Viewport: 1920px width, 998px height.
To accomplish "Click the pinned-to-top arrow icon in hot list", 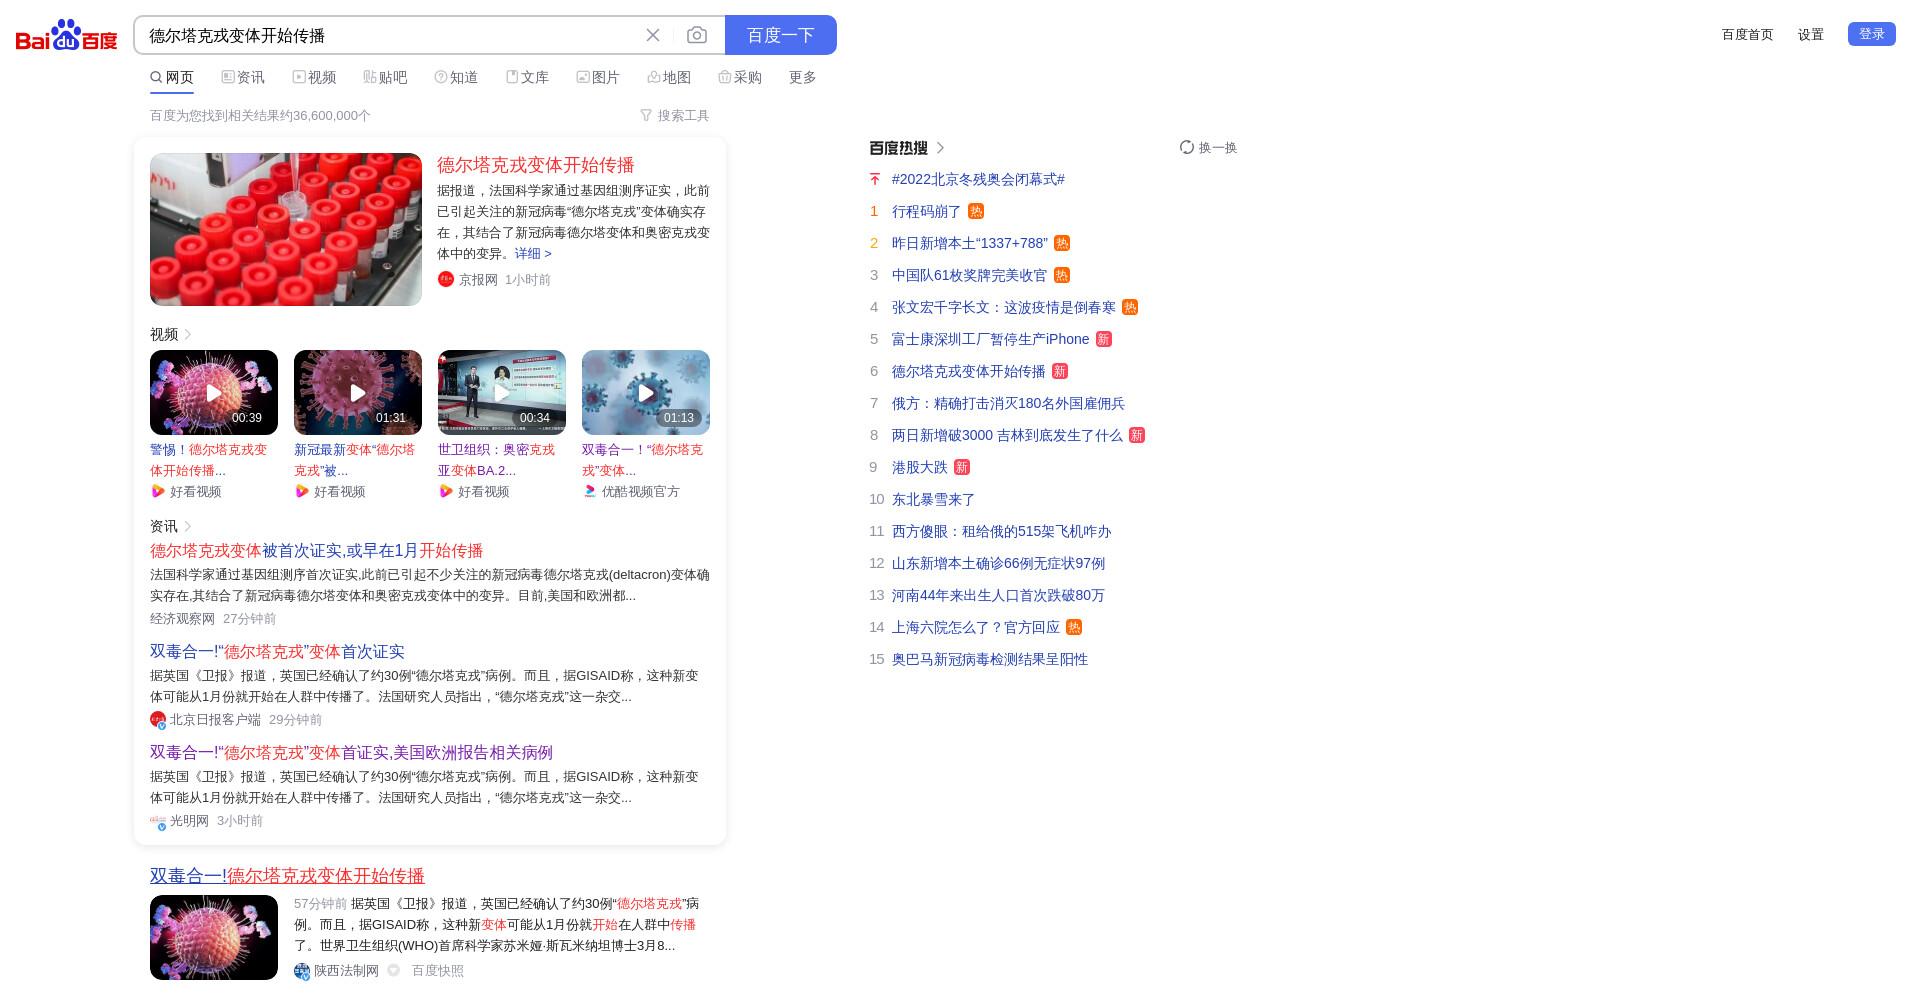I will pyautogui.click(x=875, y=180).
